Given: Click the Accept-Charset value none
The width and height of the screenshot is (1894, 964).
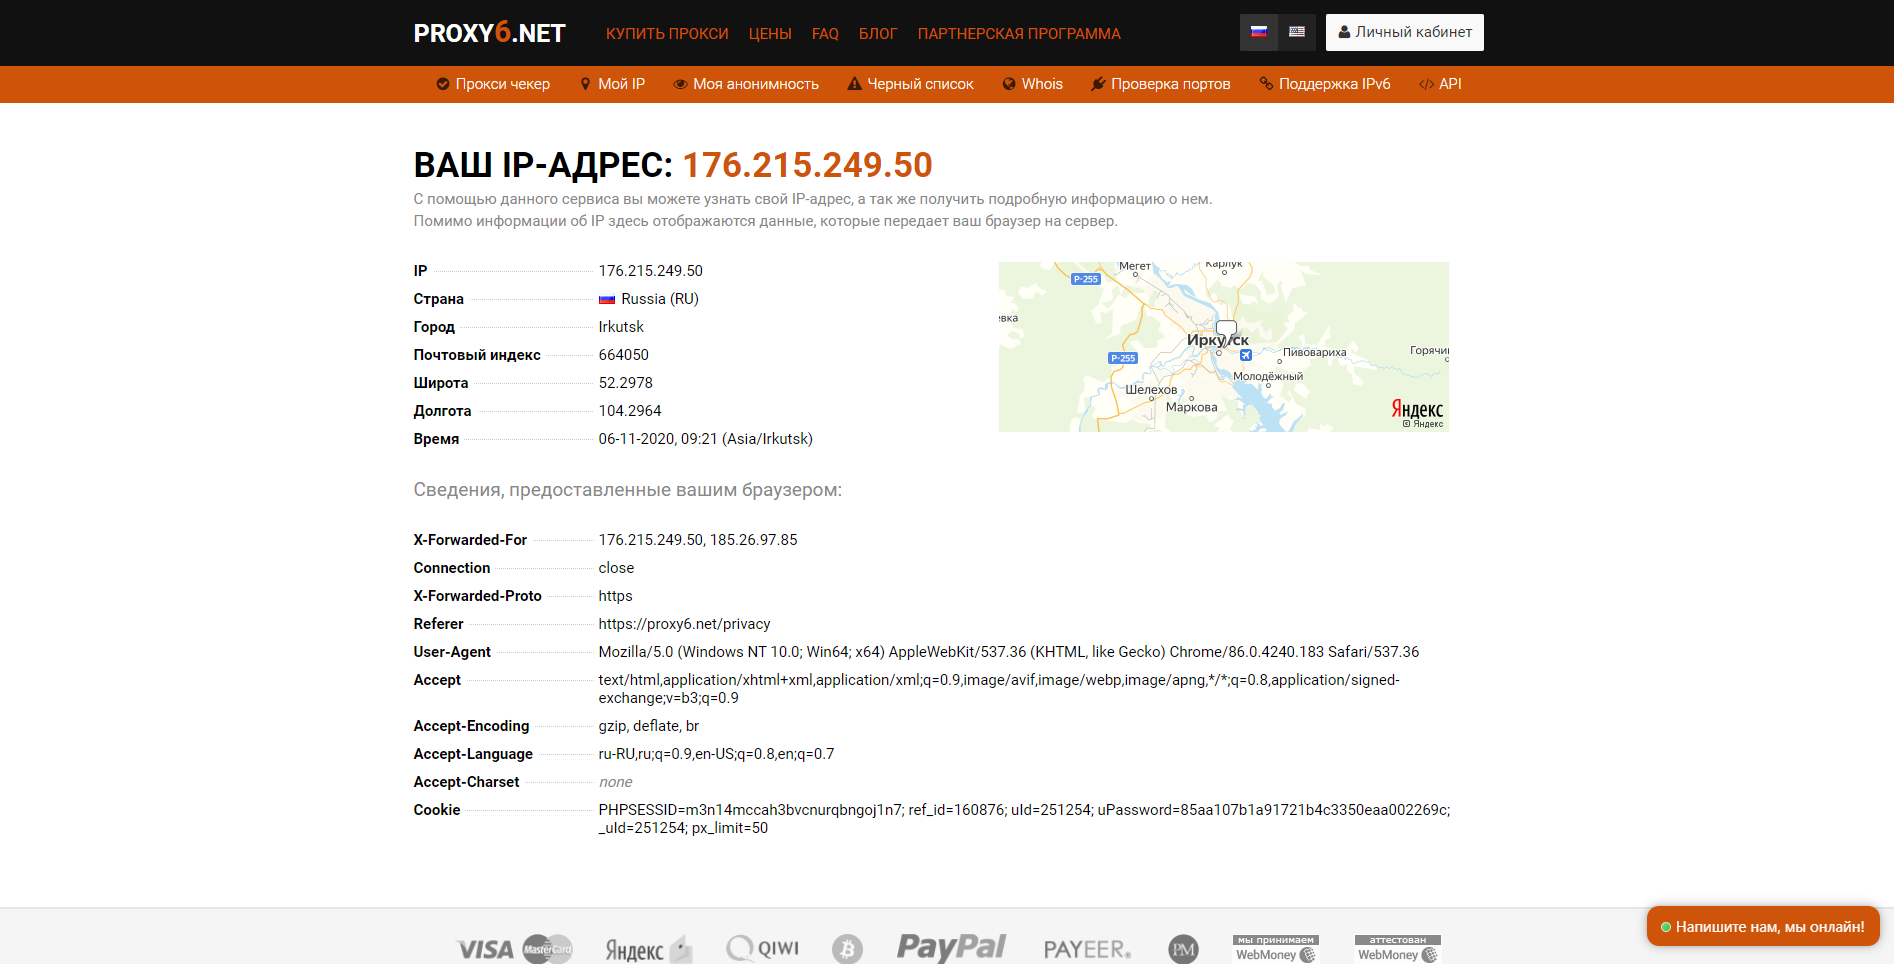Looking at the screenshot, I should tap(615, 782).
